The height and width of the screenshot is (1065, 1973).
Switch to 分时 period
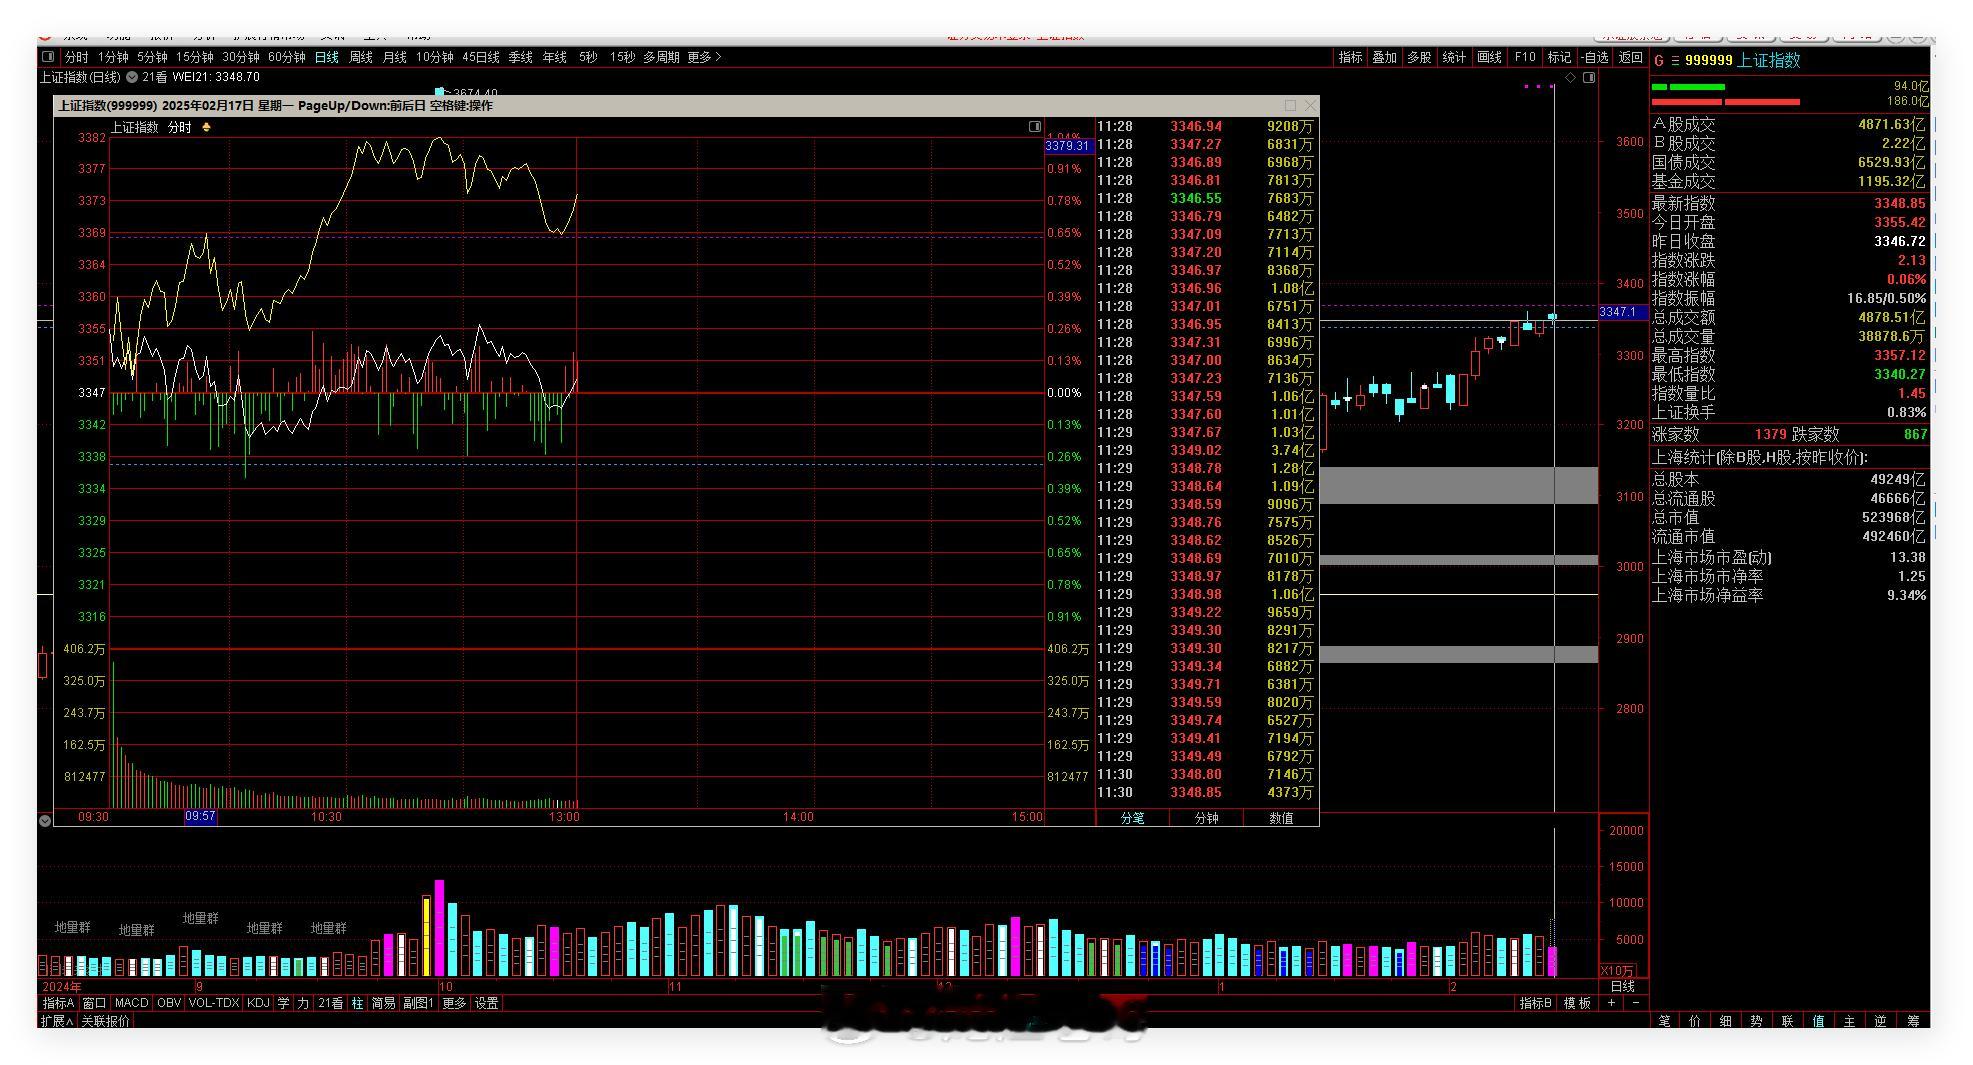tap(76, 57)
